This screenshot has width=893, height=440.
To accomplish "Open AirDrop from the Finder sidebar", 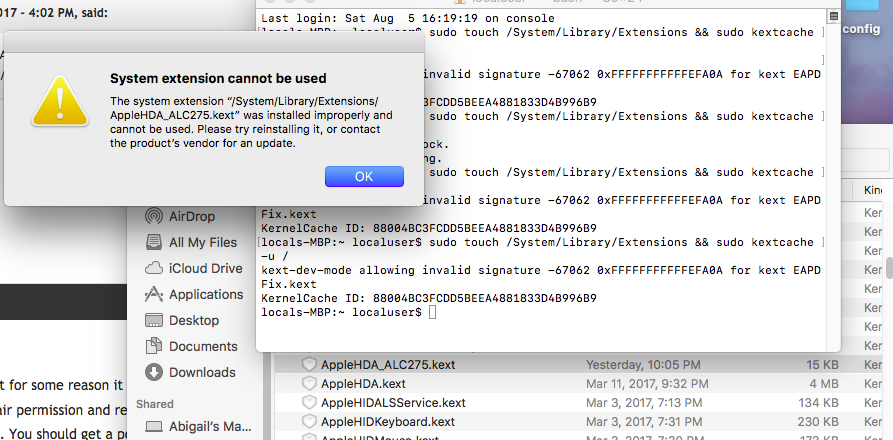I will pyautogui.click(x=192, y=216).
